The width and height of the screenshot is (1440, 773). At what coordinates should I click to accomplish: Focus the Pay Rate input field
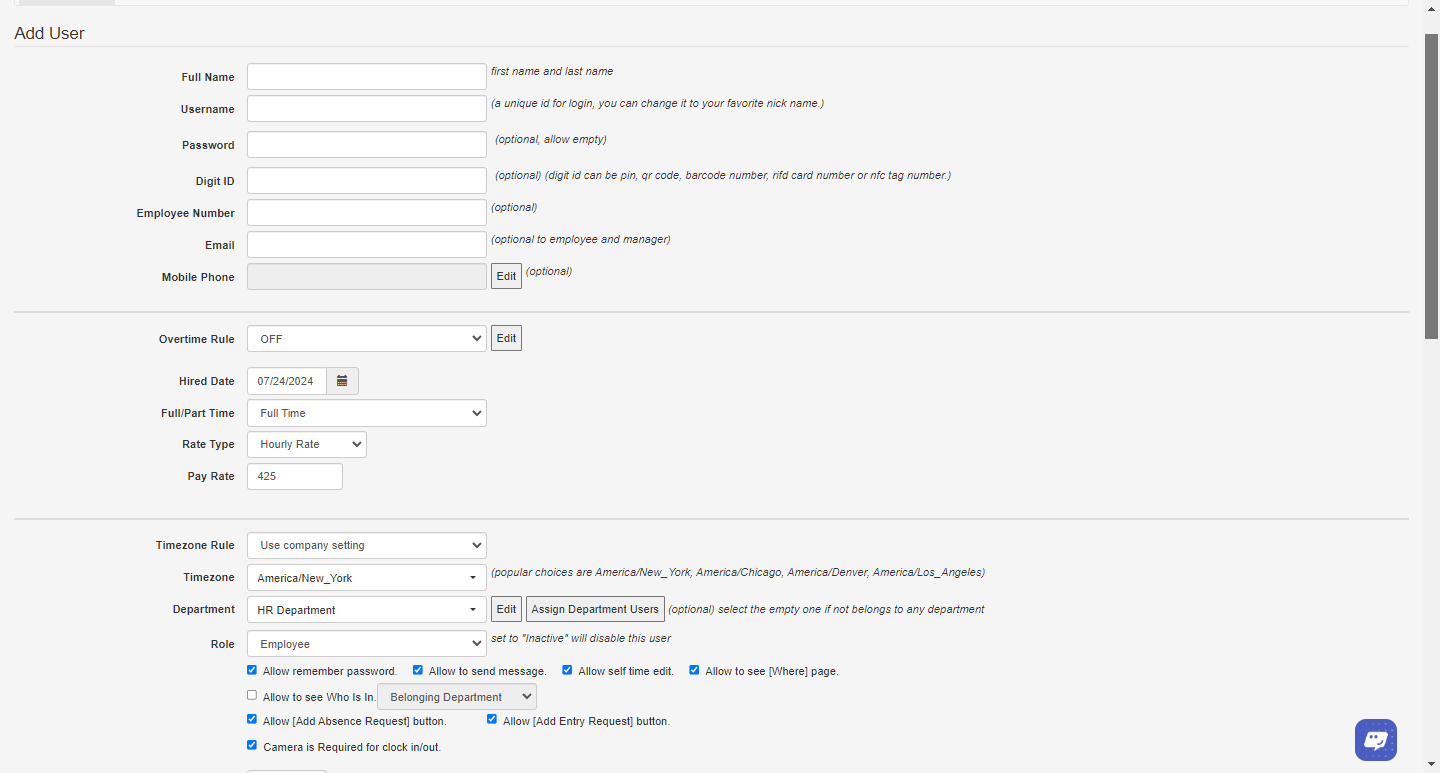pyautogui.click(x=295, y=477)
